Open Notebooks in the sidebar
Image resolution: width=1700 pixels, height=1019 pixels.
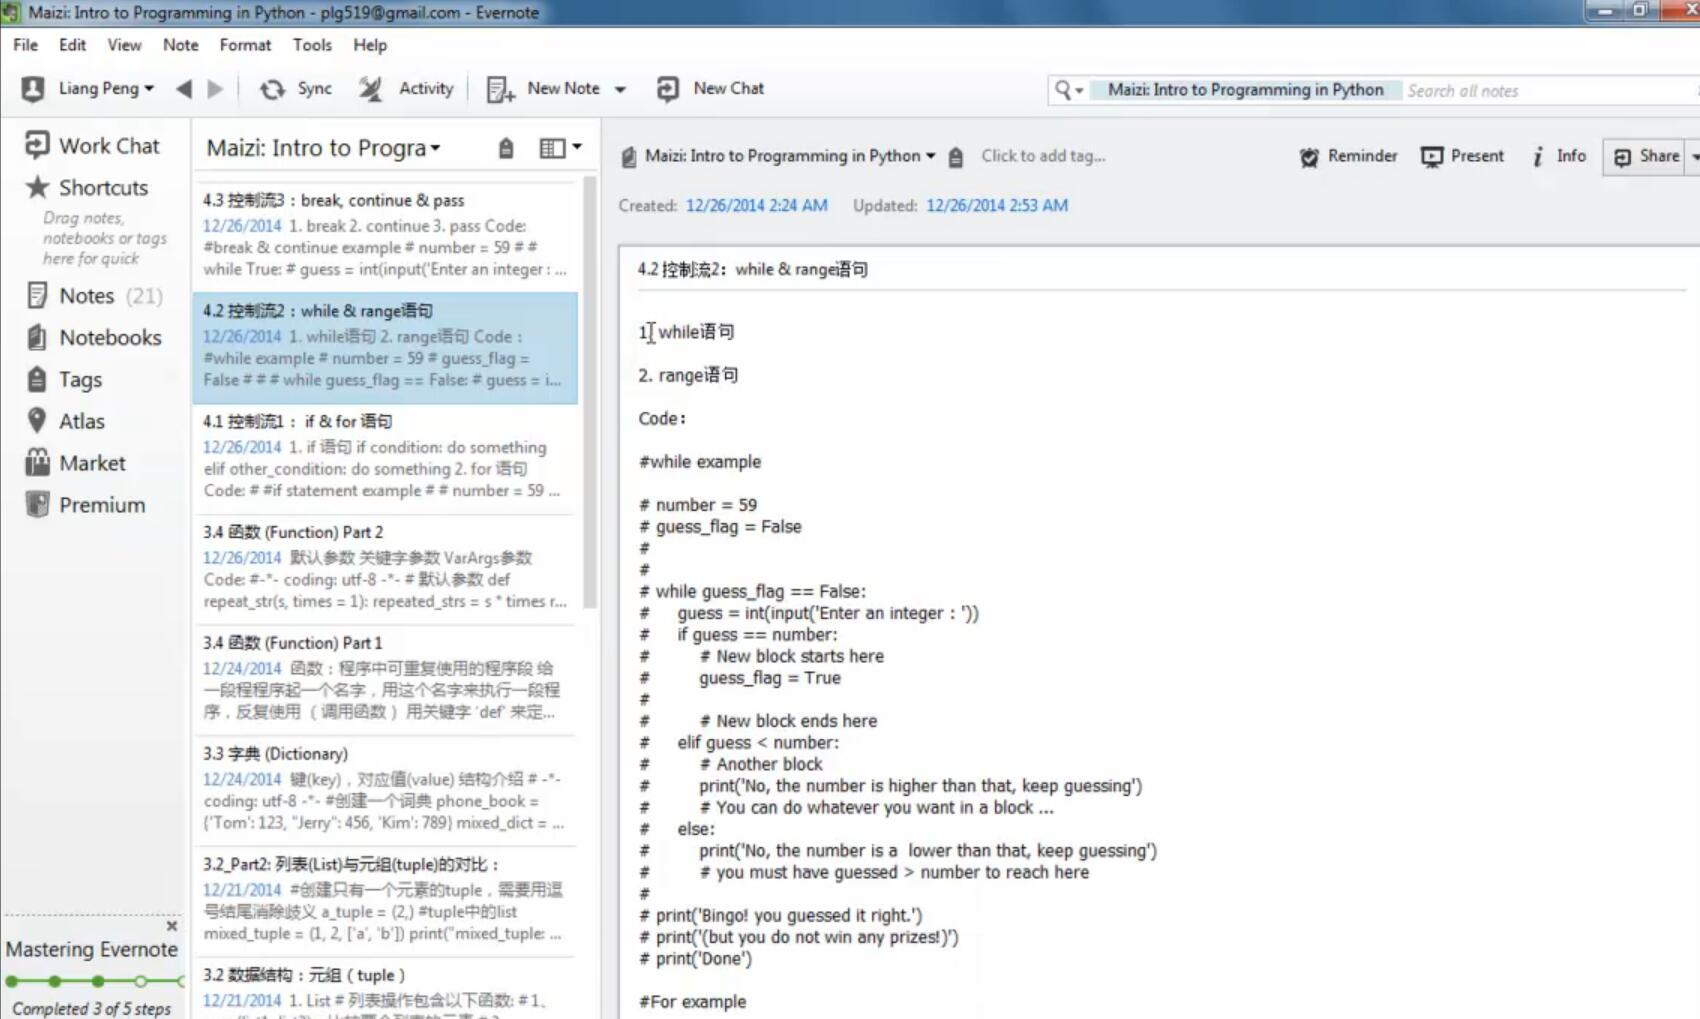pyautogui.click(x=93, y=338)
